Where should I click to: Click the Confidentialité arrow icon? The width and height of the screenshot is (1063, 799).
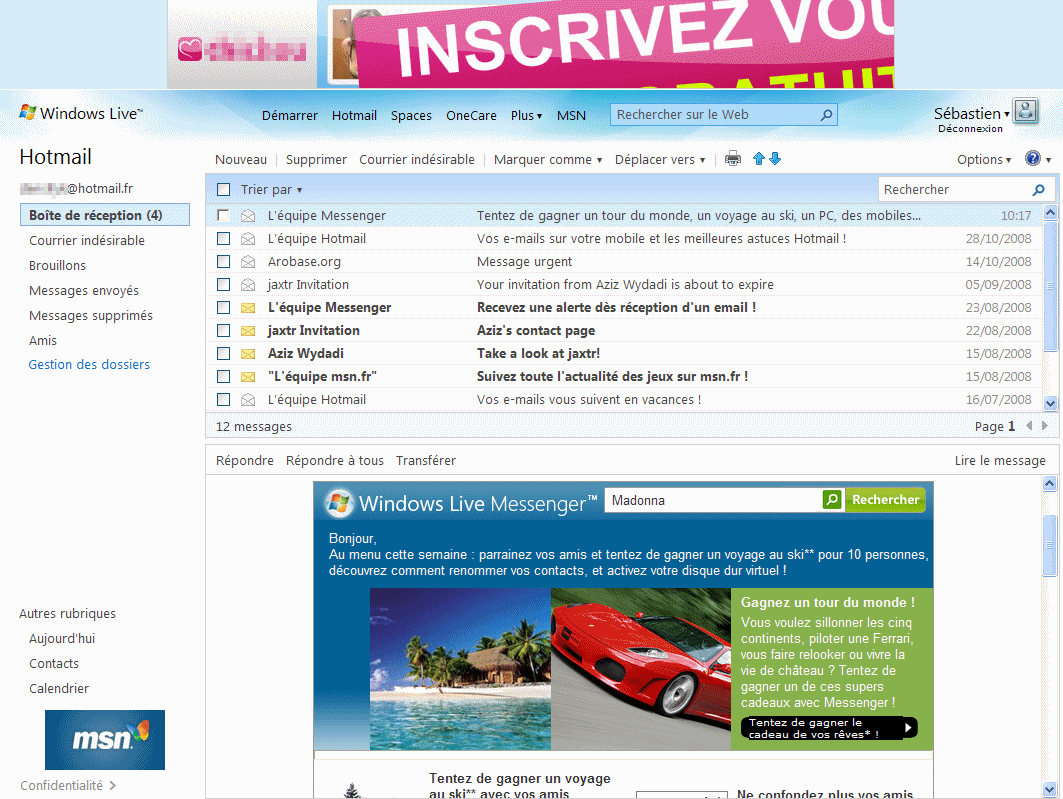(113, 785)
